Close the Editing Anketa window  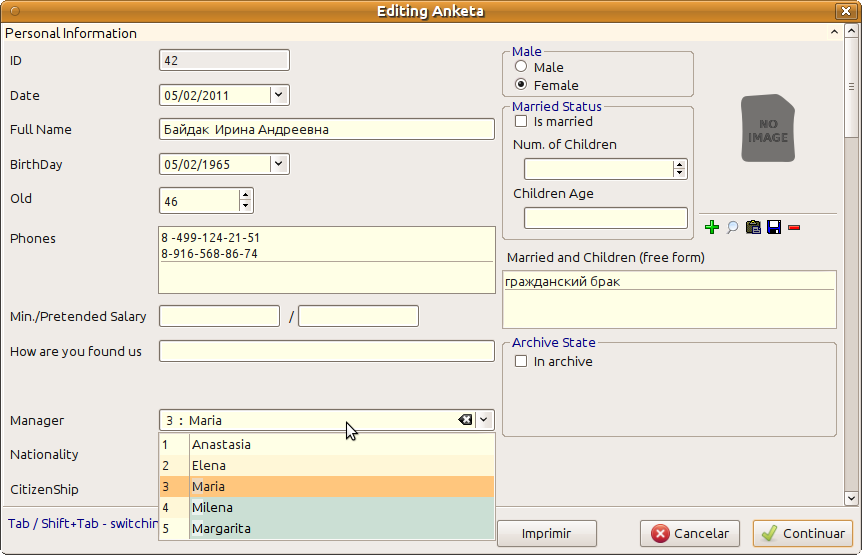click(846, 10)
